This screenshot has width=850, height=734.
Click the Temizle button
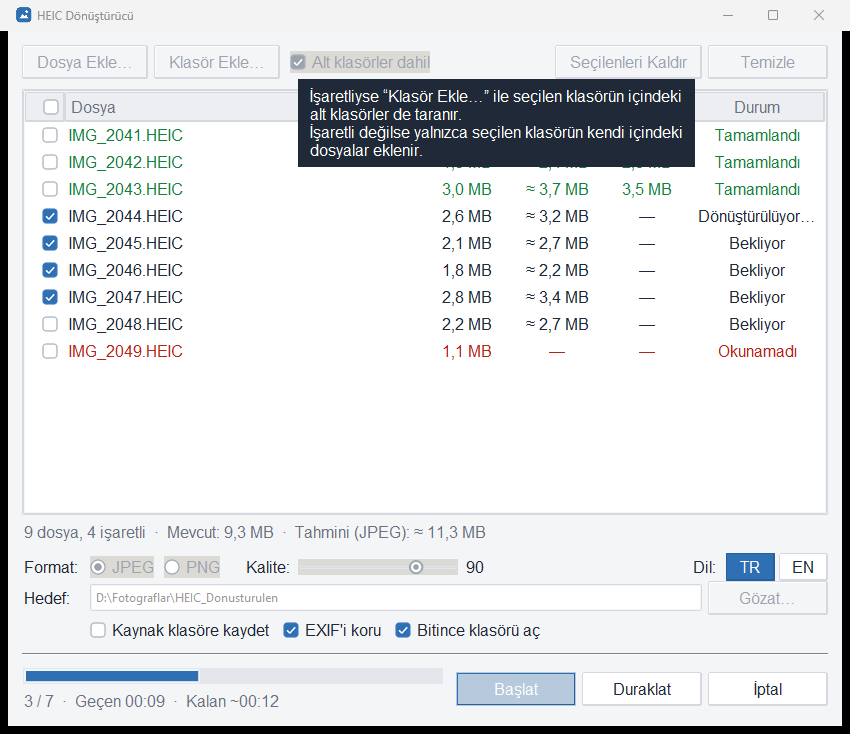[x=768, y=62]
